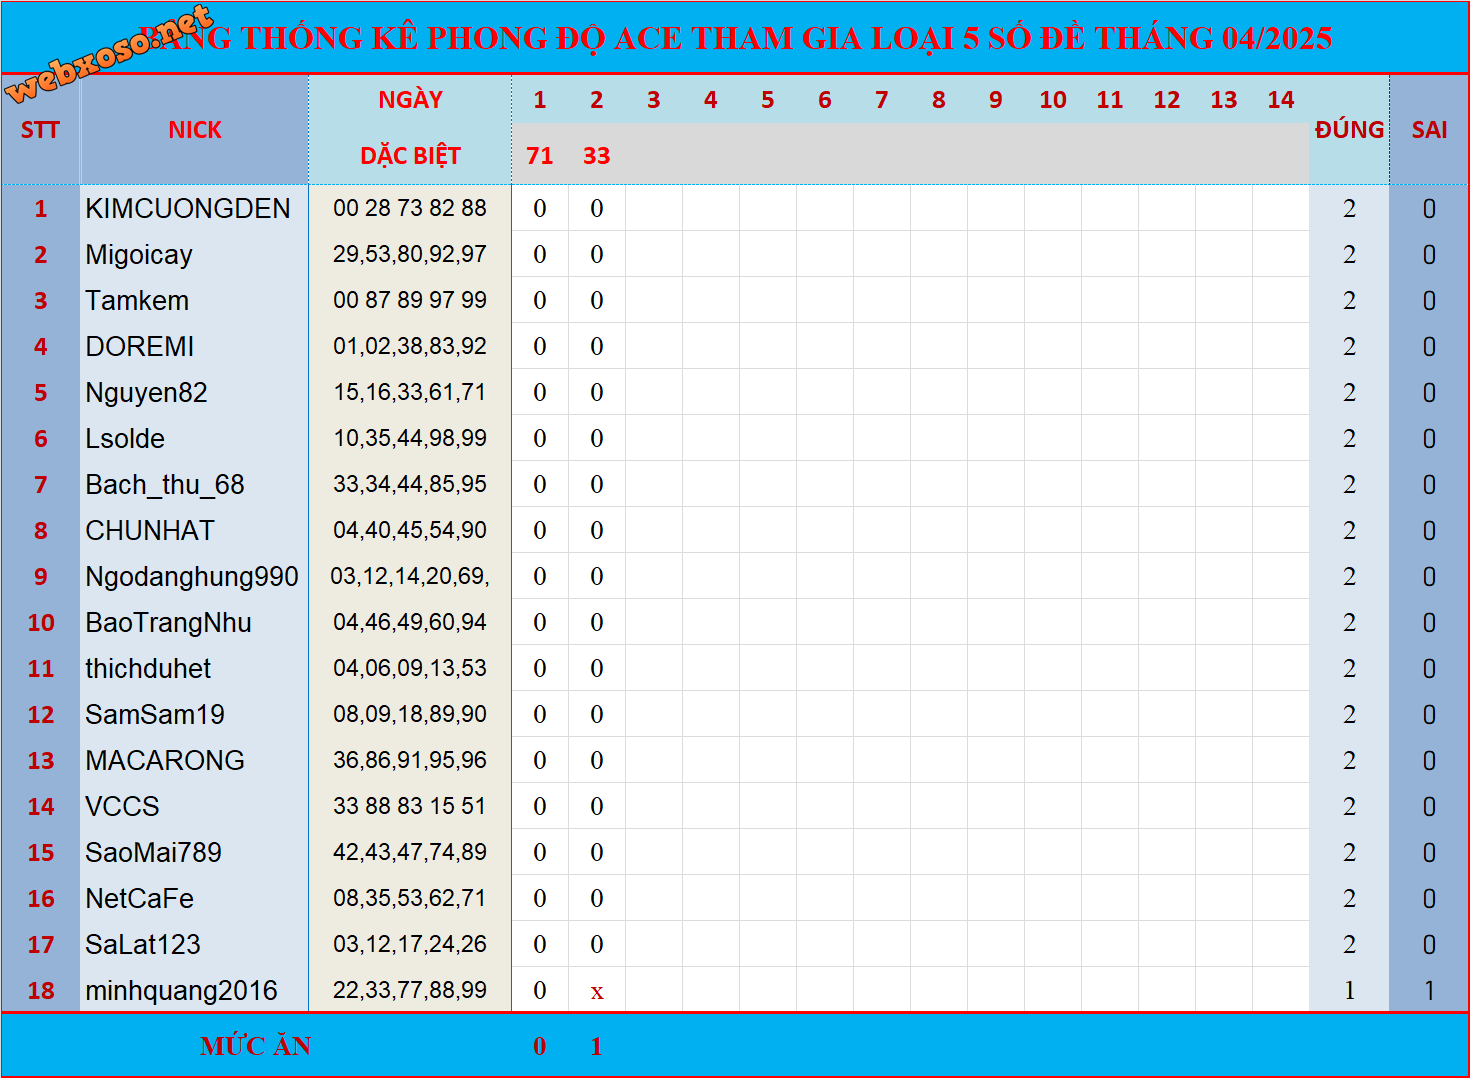Click the SaoMai789 nick cell
Viewport: 1470px width, 1078px height.
pyautogui.click(x=194, y=852)
